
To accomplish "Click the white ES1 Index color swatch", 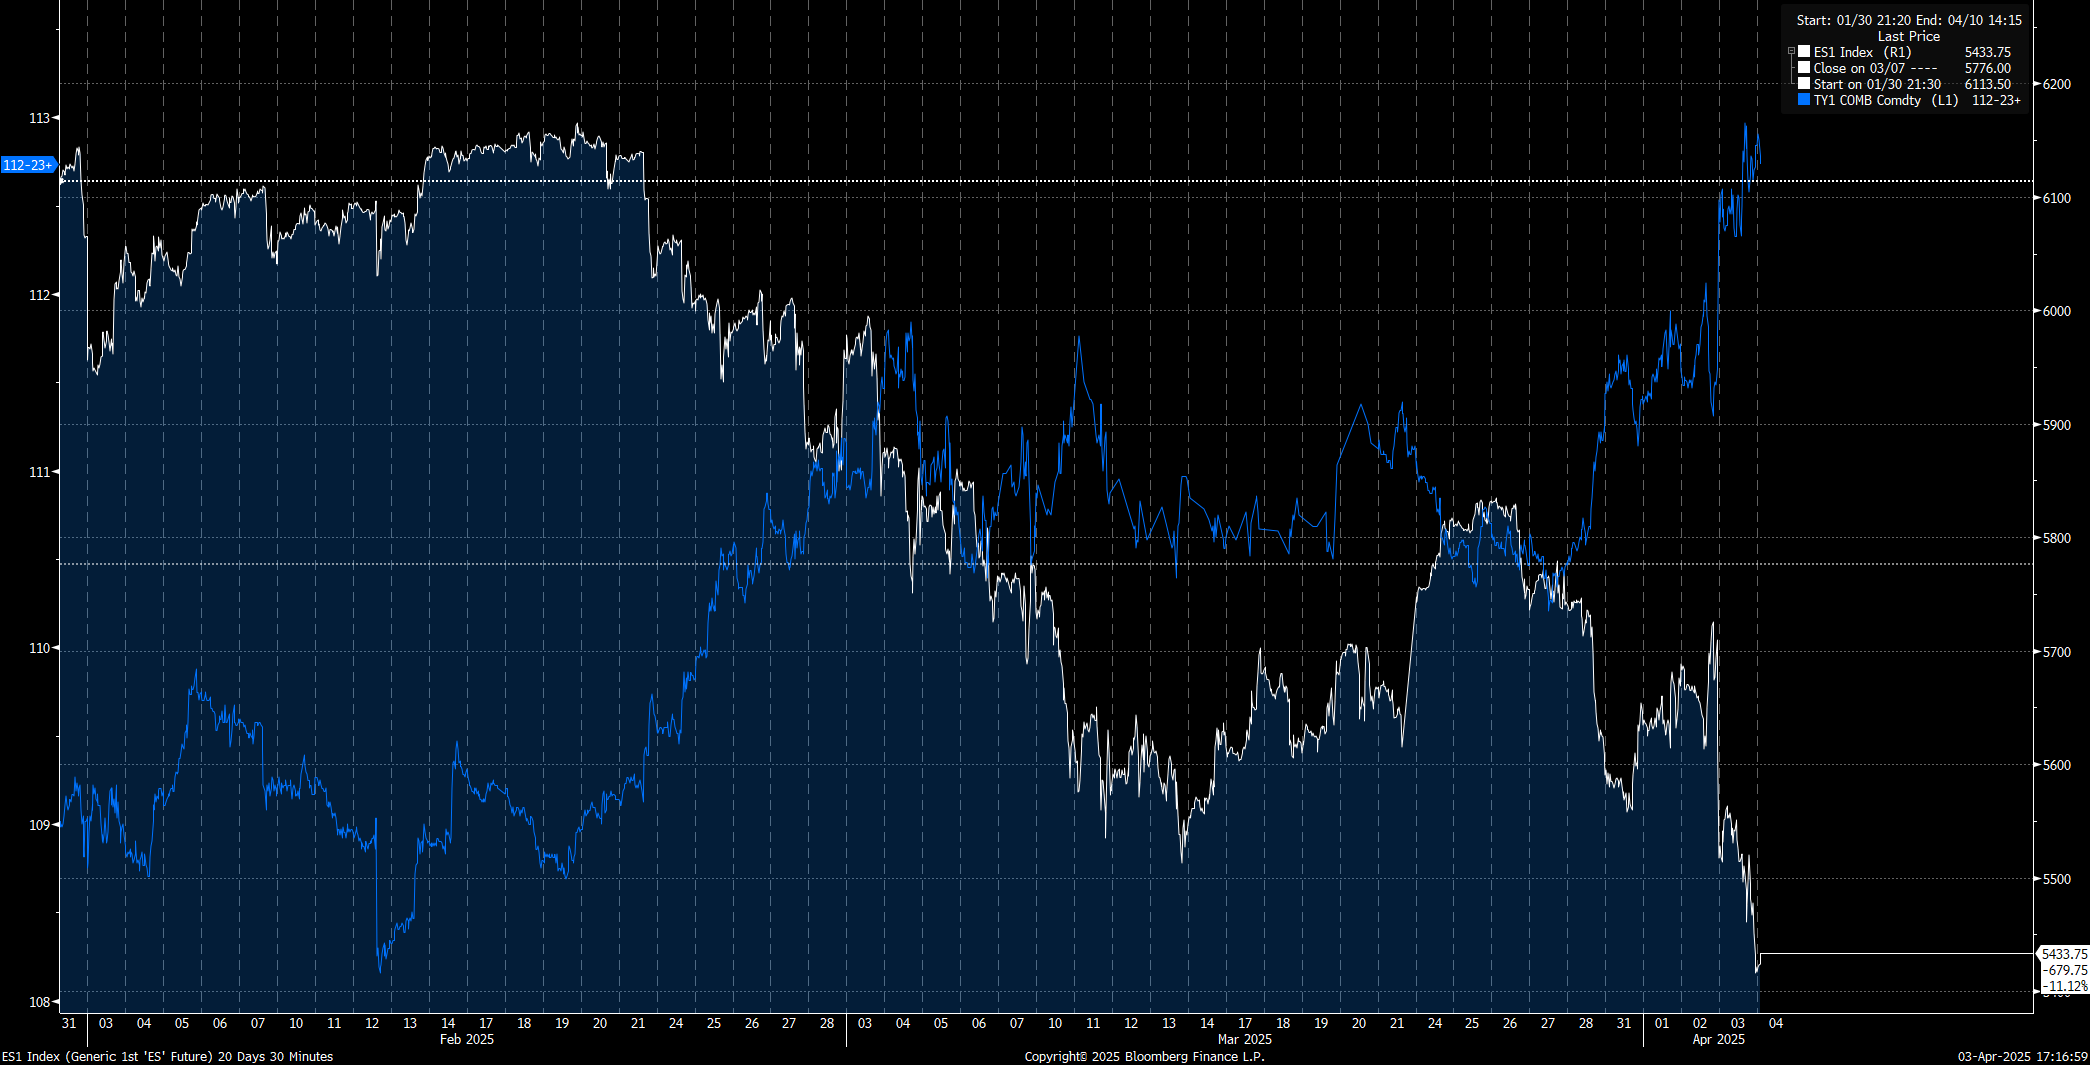I will (1804, 52).
